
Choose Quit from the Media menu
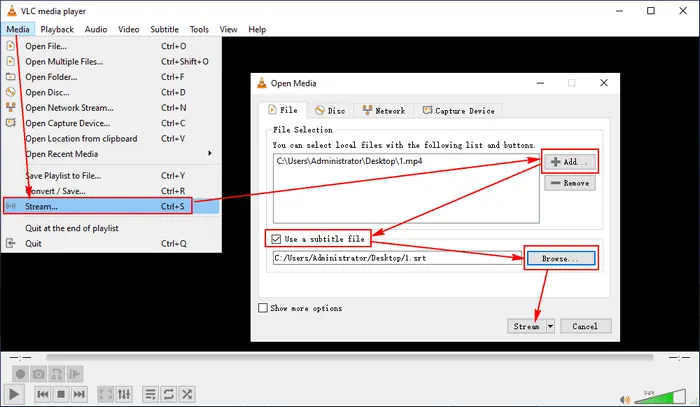tap(112, 244)
